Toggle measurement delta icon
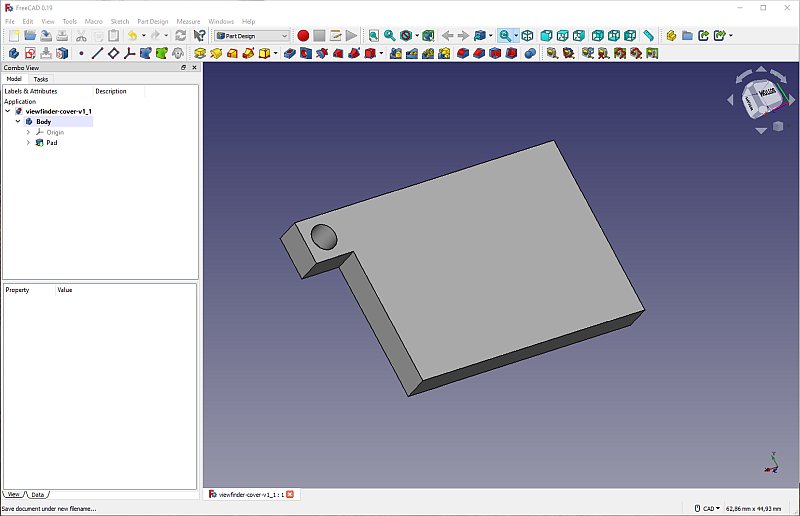The width and height of the screenshot is (800, 516). tap(652, 53)
